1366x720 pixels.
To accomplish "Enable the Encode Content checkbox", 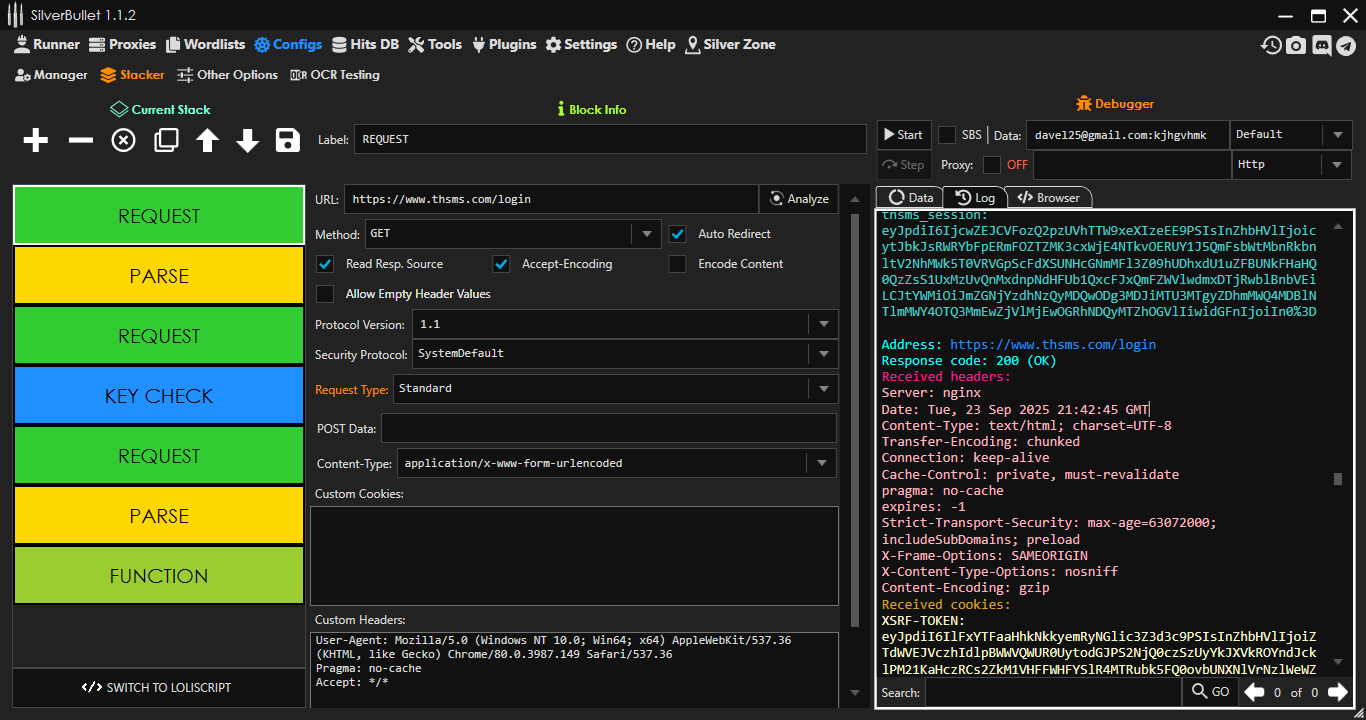I will coord(678,264).
